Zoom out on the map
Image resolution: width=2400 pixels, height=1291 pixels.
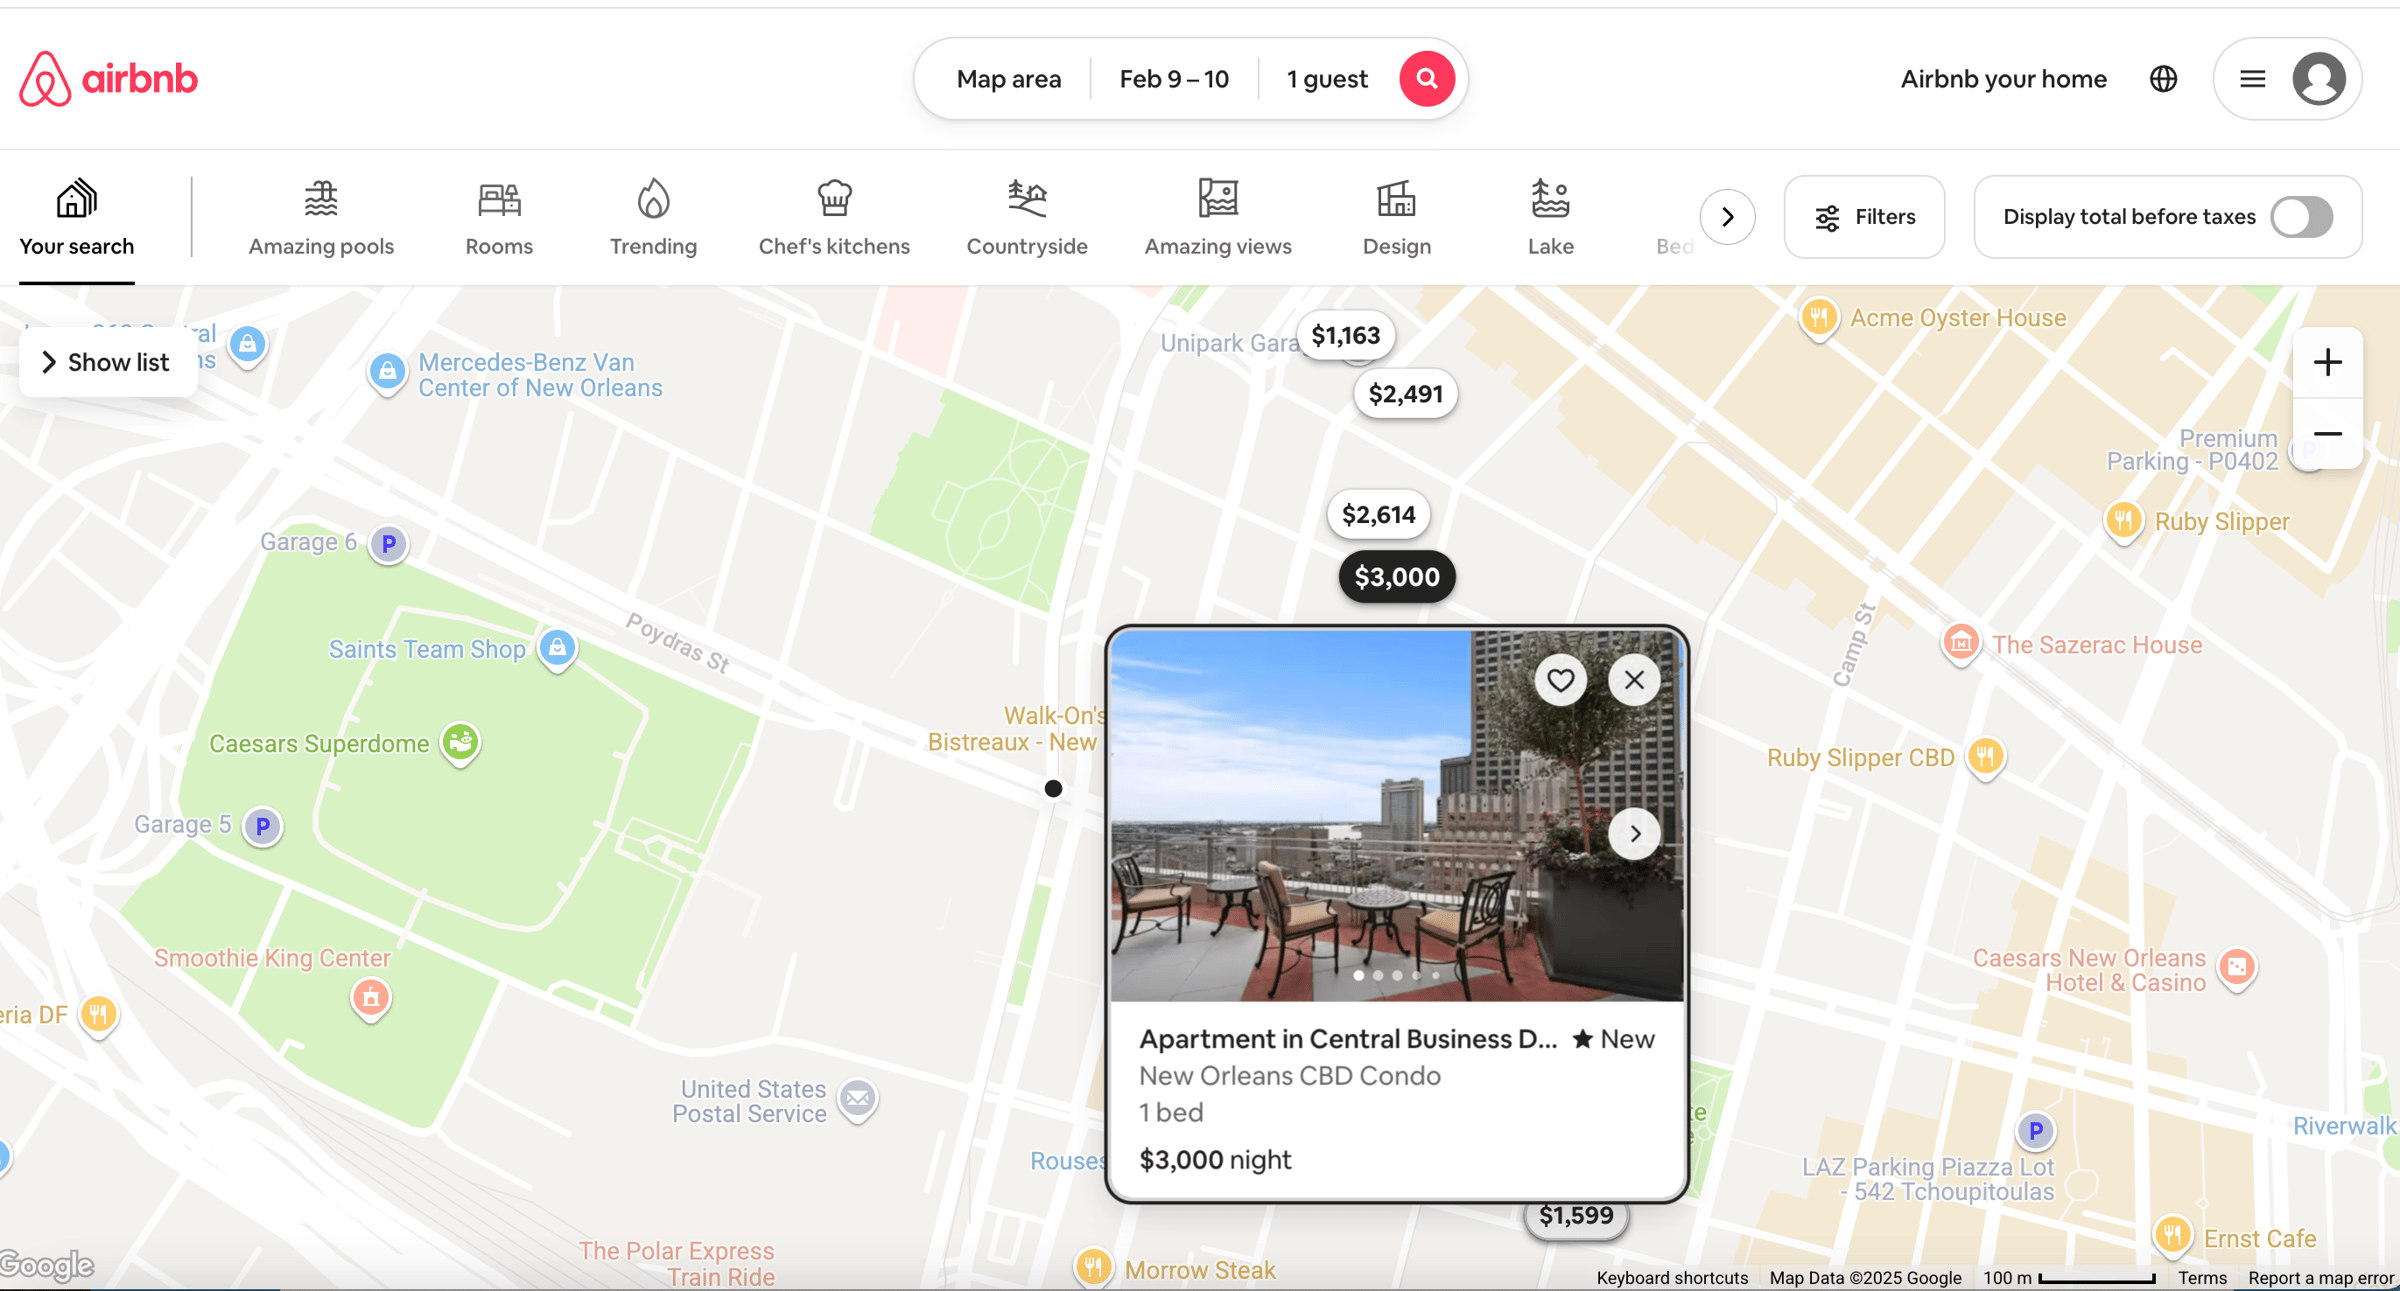click(x=2327, y=434)
